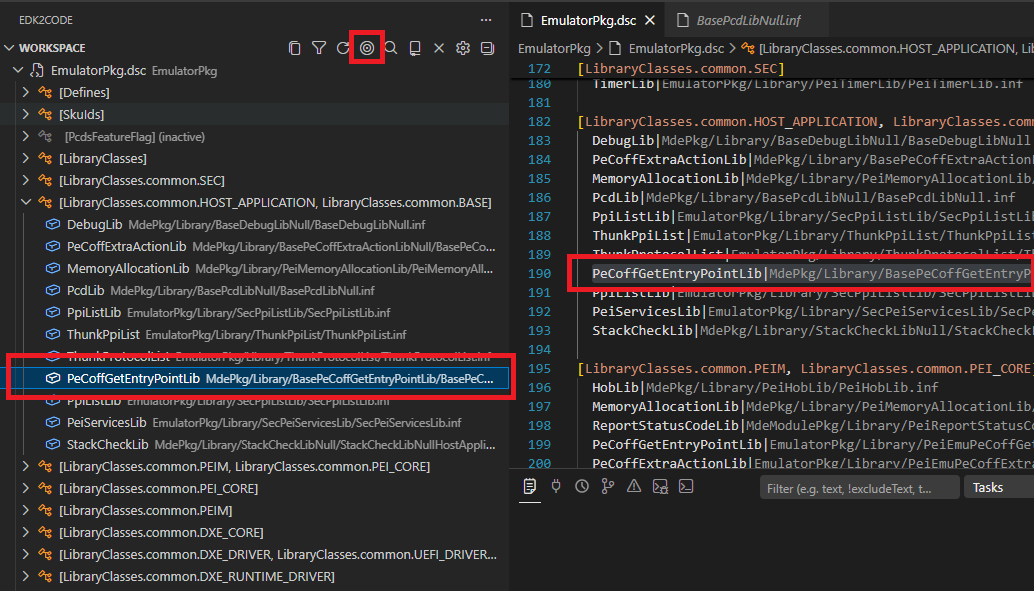Open the clock history icon in bottom panel
The image size is (1034, 591).
(582, 487)
